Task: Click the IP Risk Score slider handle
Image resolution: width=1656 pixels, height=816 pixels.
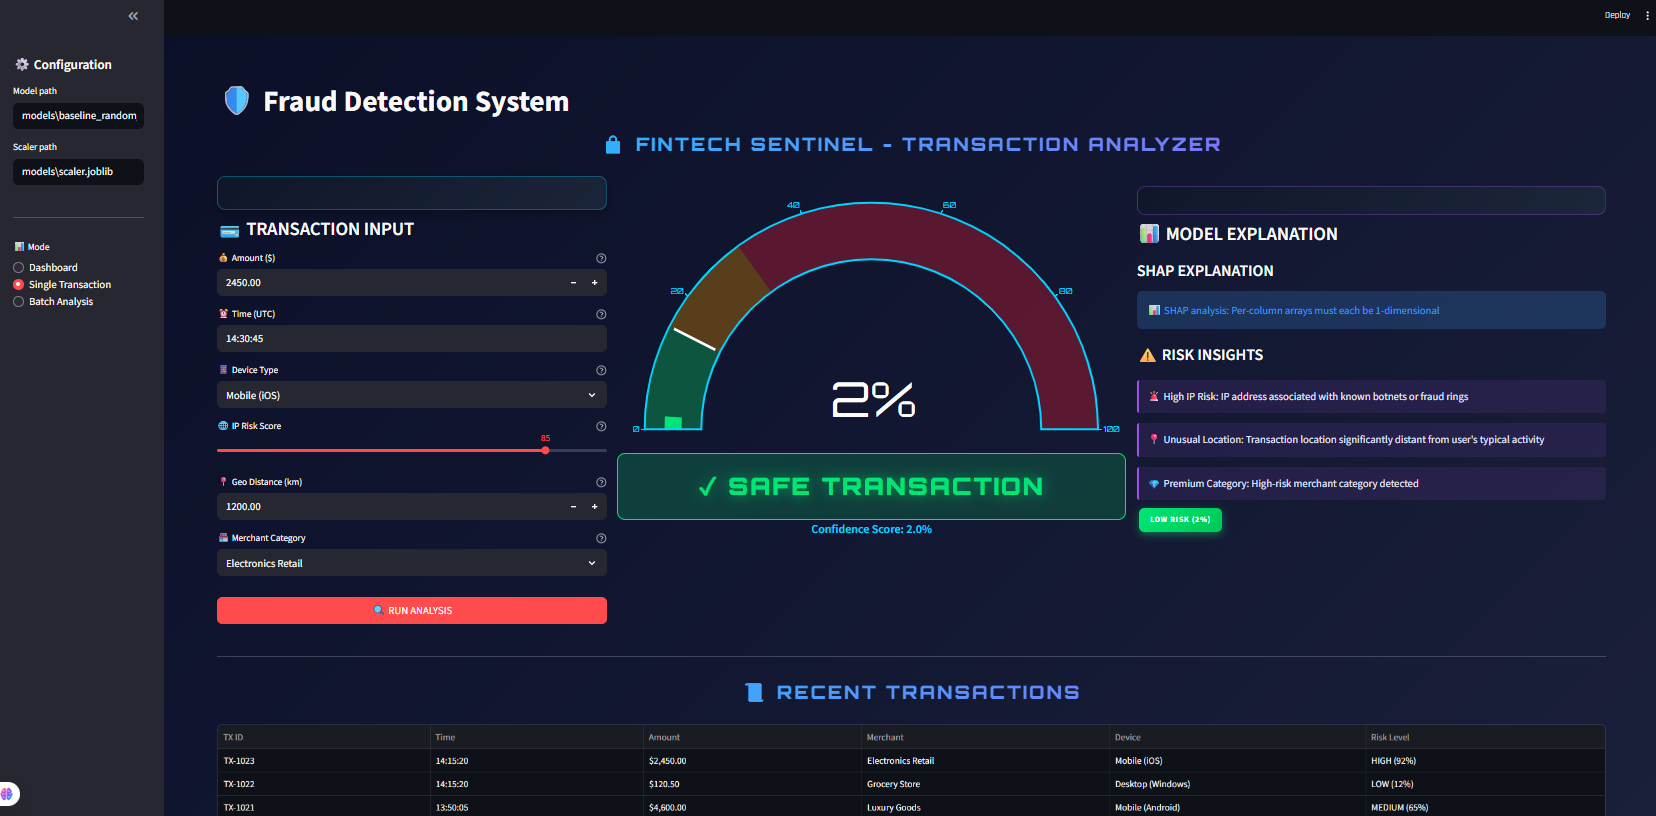Action: (545, 450)
